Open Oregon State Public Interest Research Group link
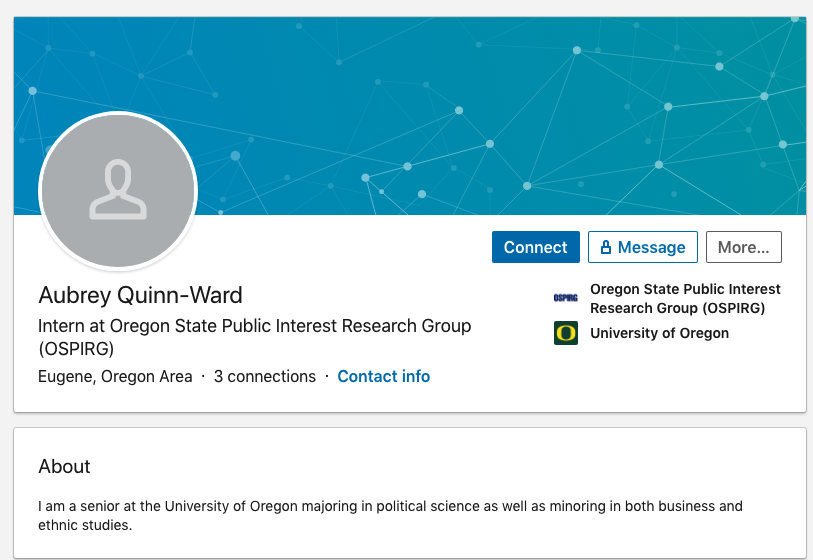The image size is (813, 560). (685, 299)
